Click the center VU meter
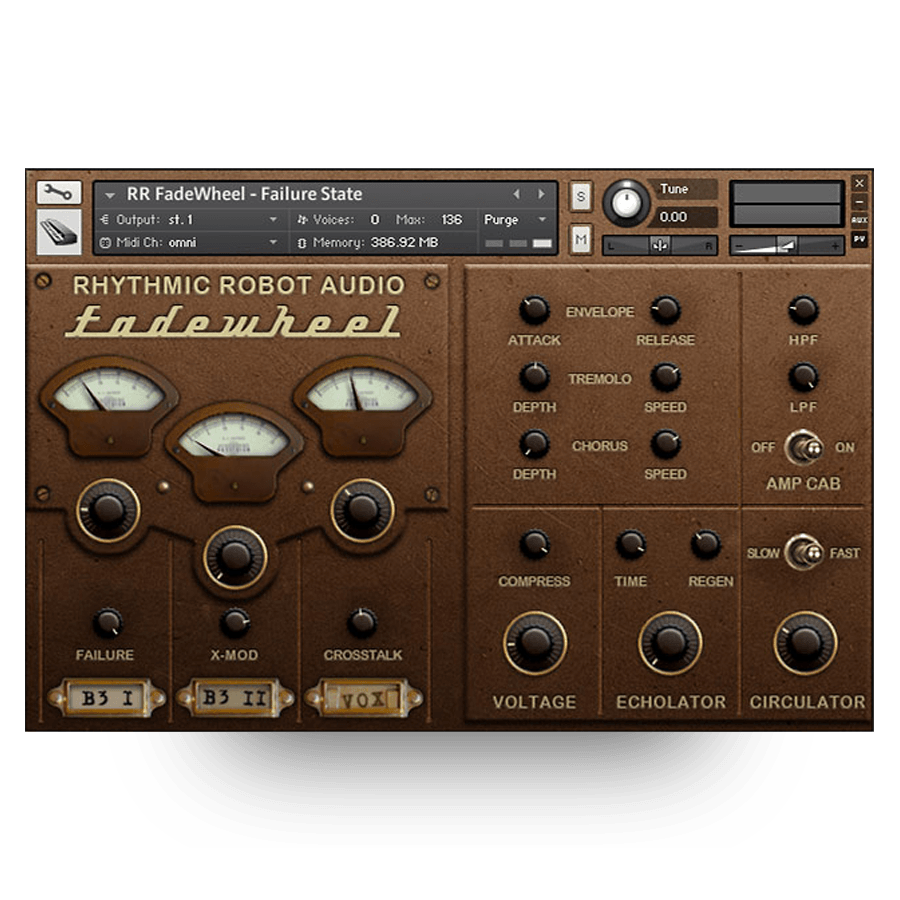 (234, 451)
